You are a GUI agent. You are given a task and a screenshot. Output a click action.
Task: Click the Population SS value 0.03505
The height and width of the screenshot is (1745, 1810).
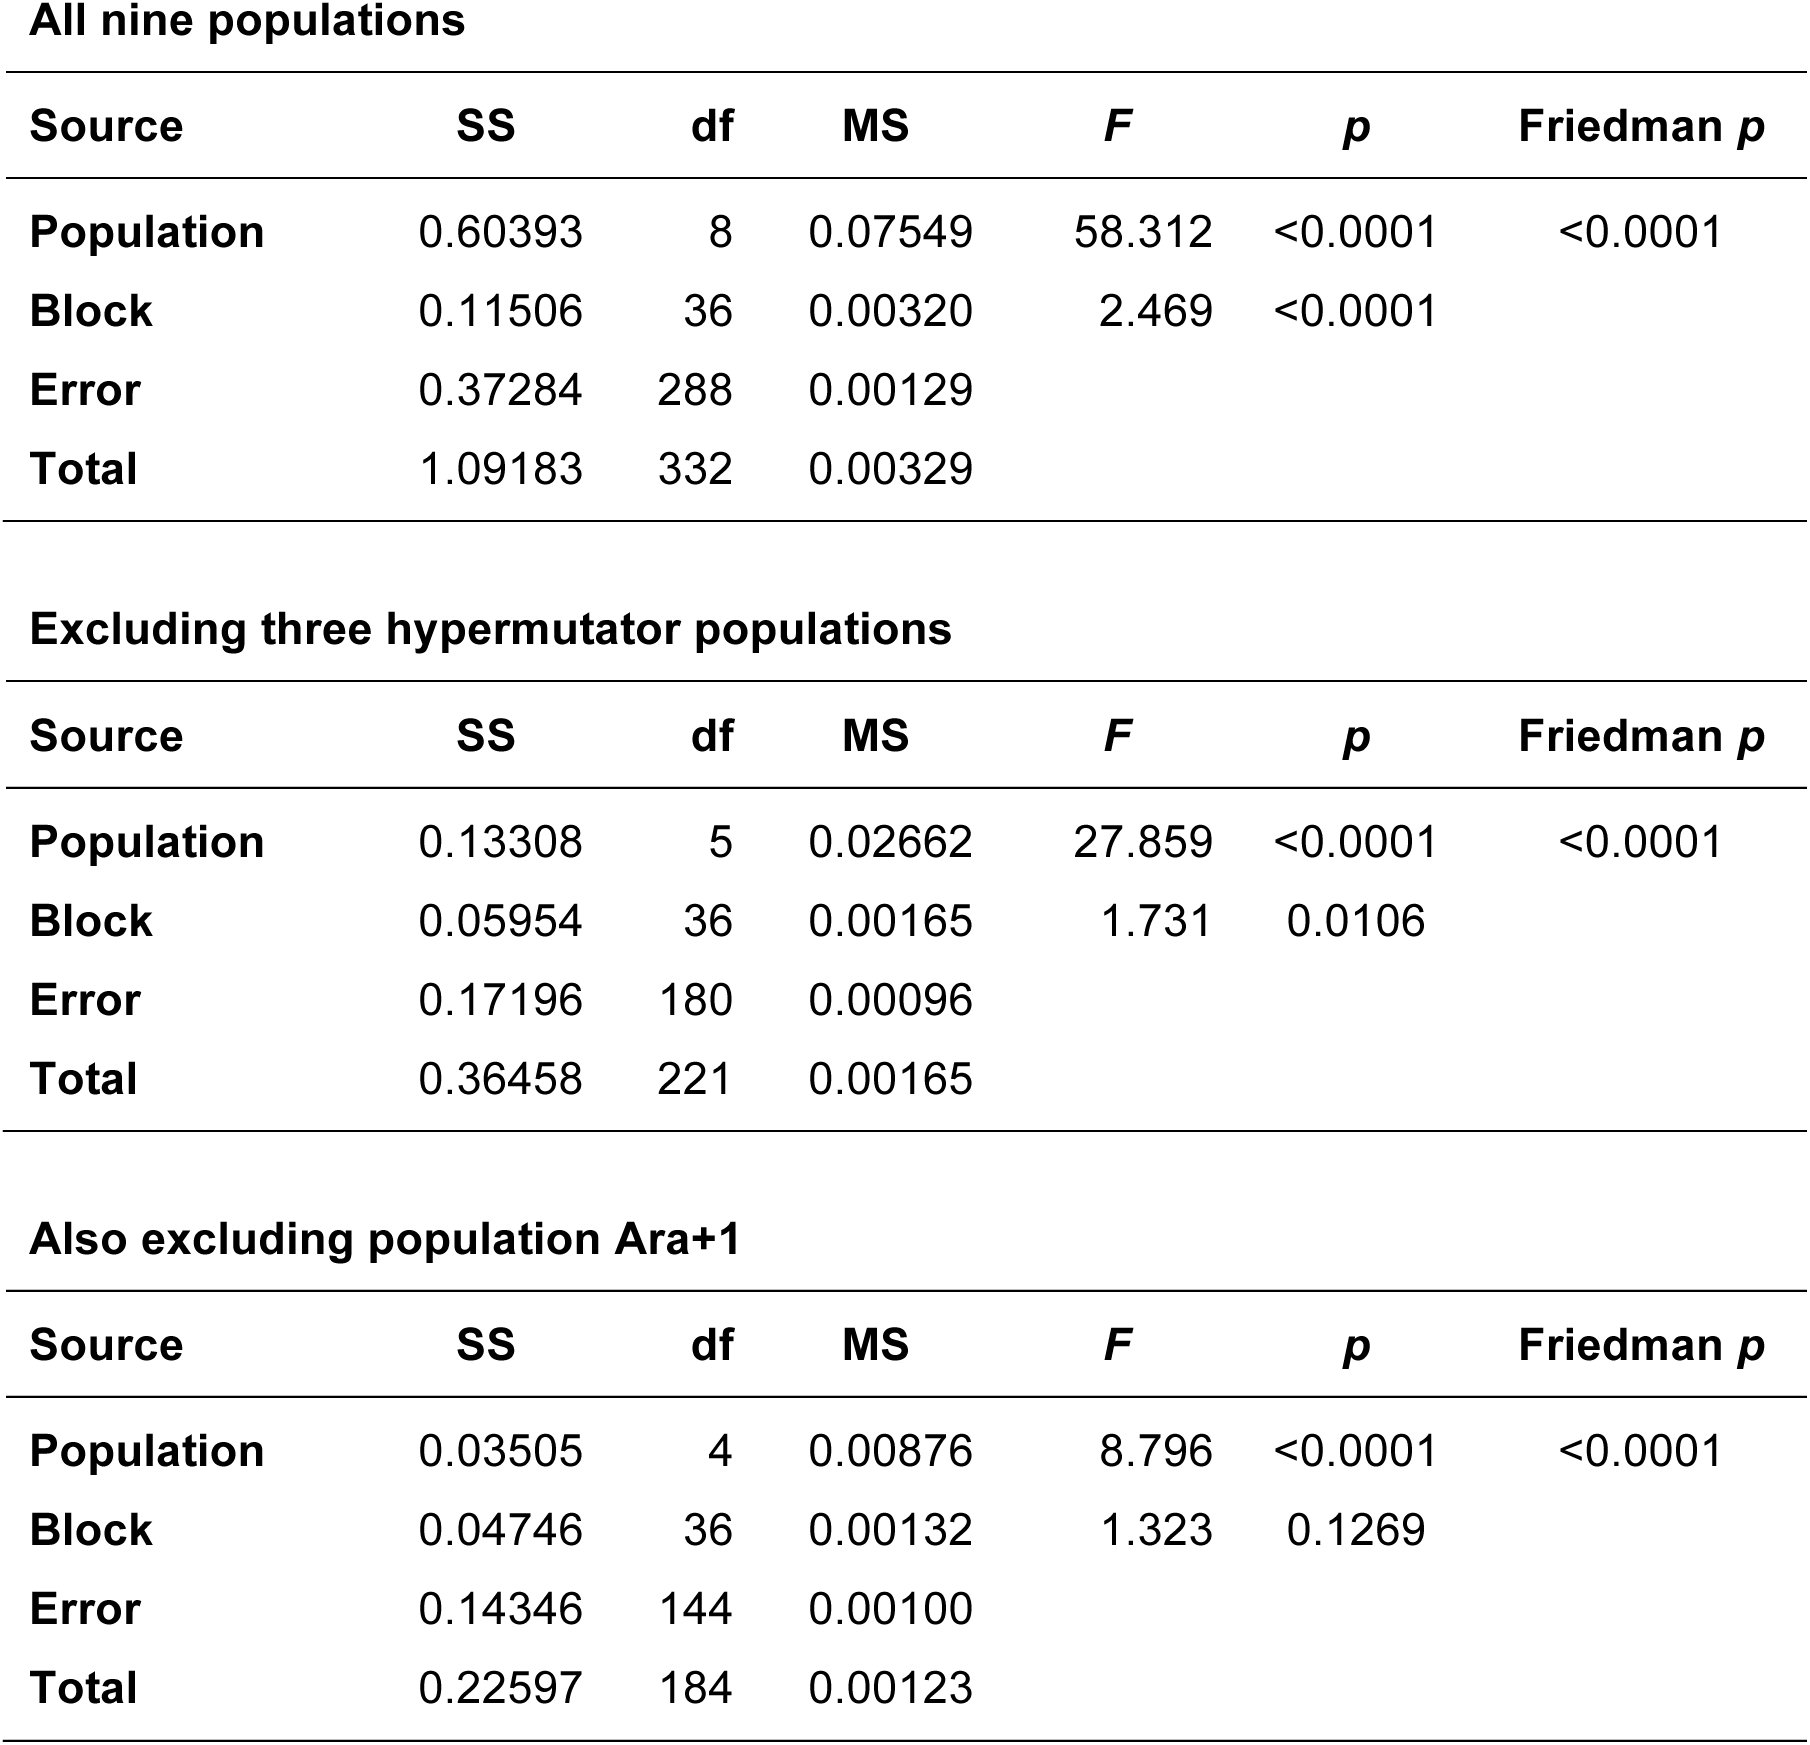[500, 1451]
